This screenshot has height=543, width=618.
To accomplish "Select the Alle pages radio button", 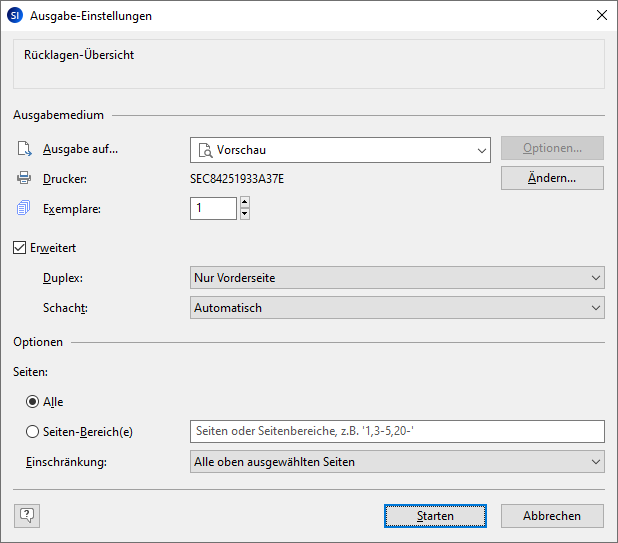I will click(33, 402).
